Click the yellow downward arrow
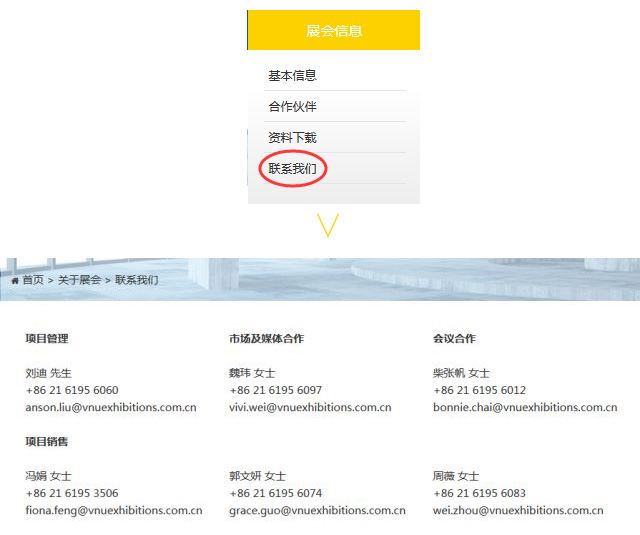 coord(328,225)
